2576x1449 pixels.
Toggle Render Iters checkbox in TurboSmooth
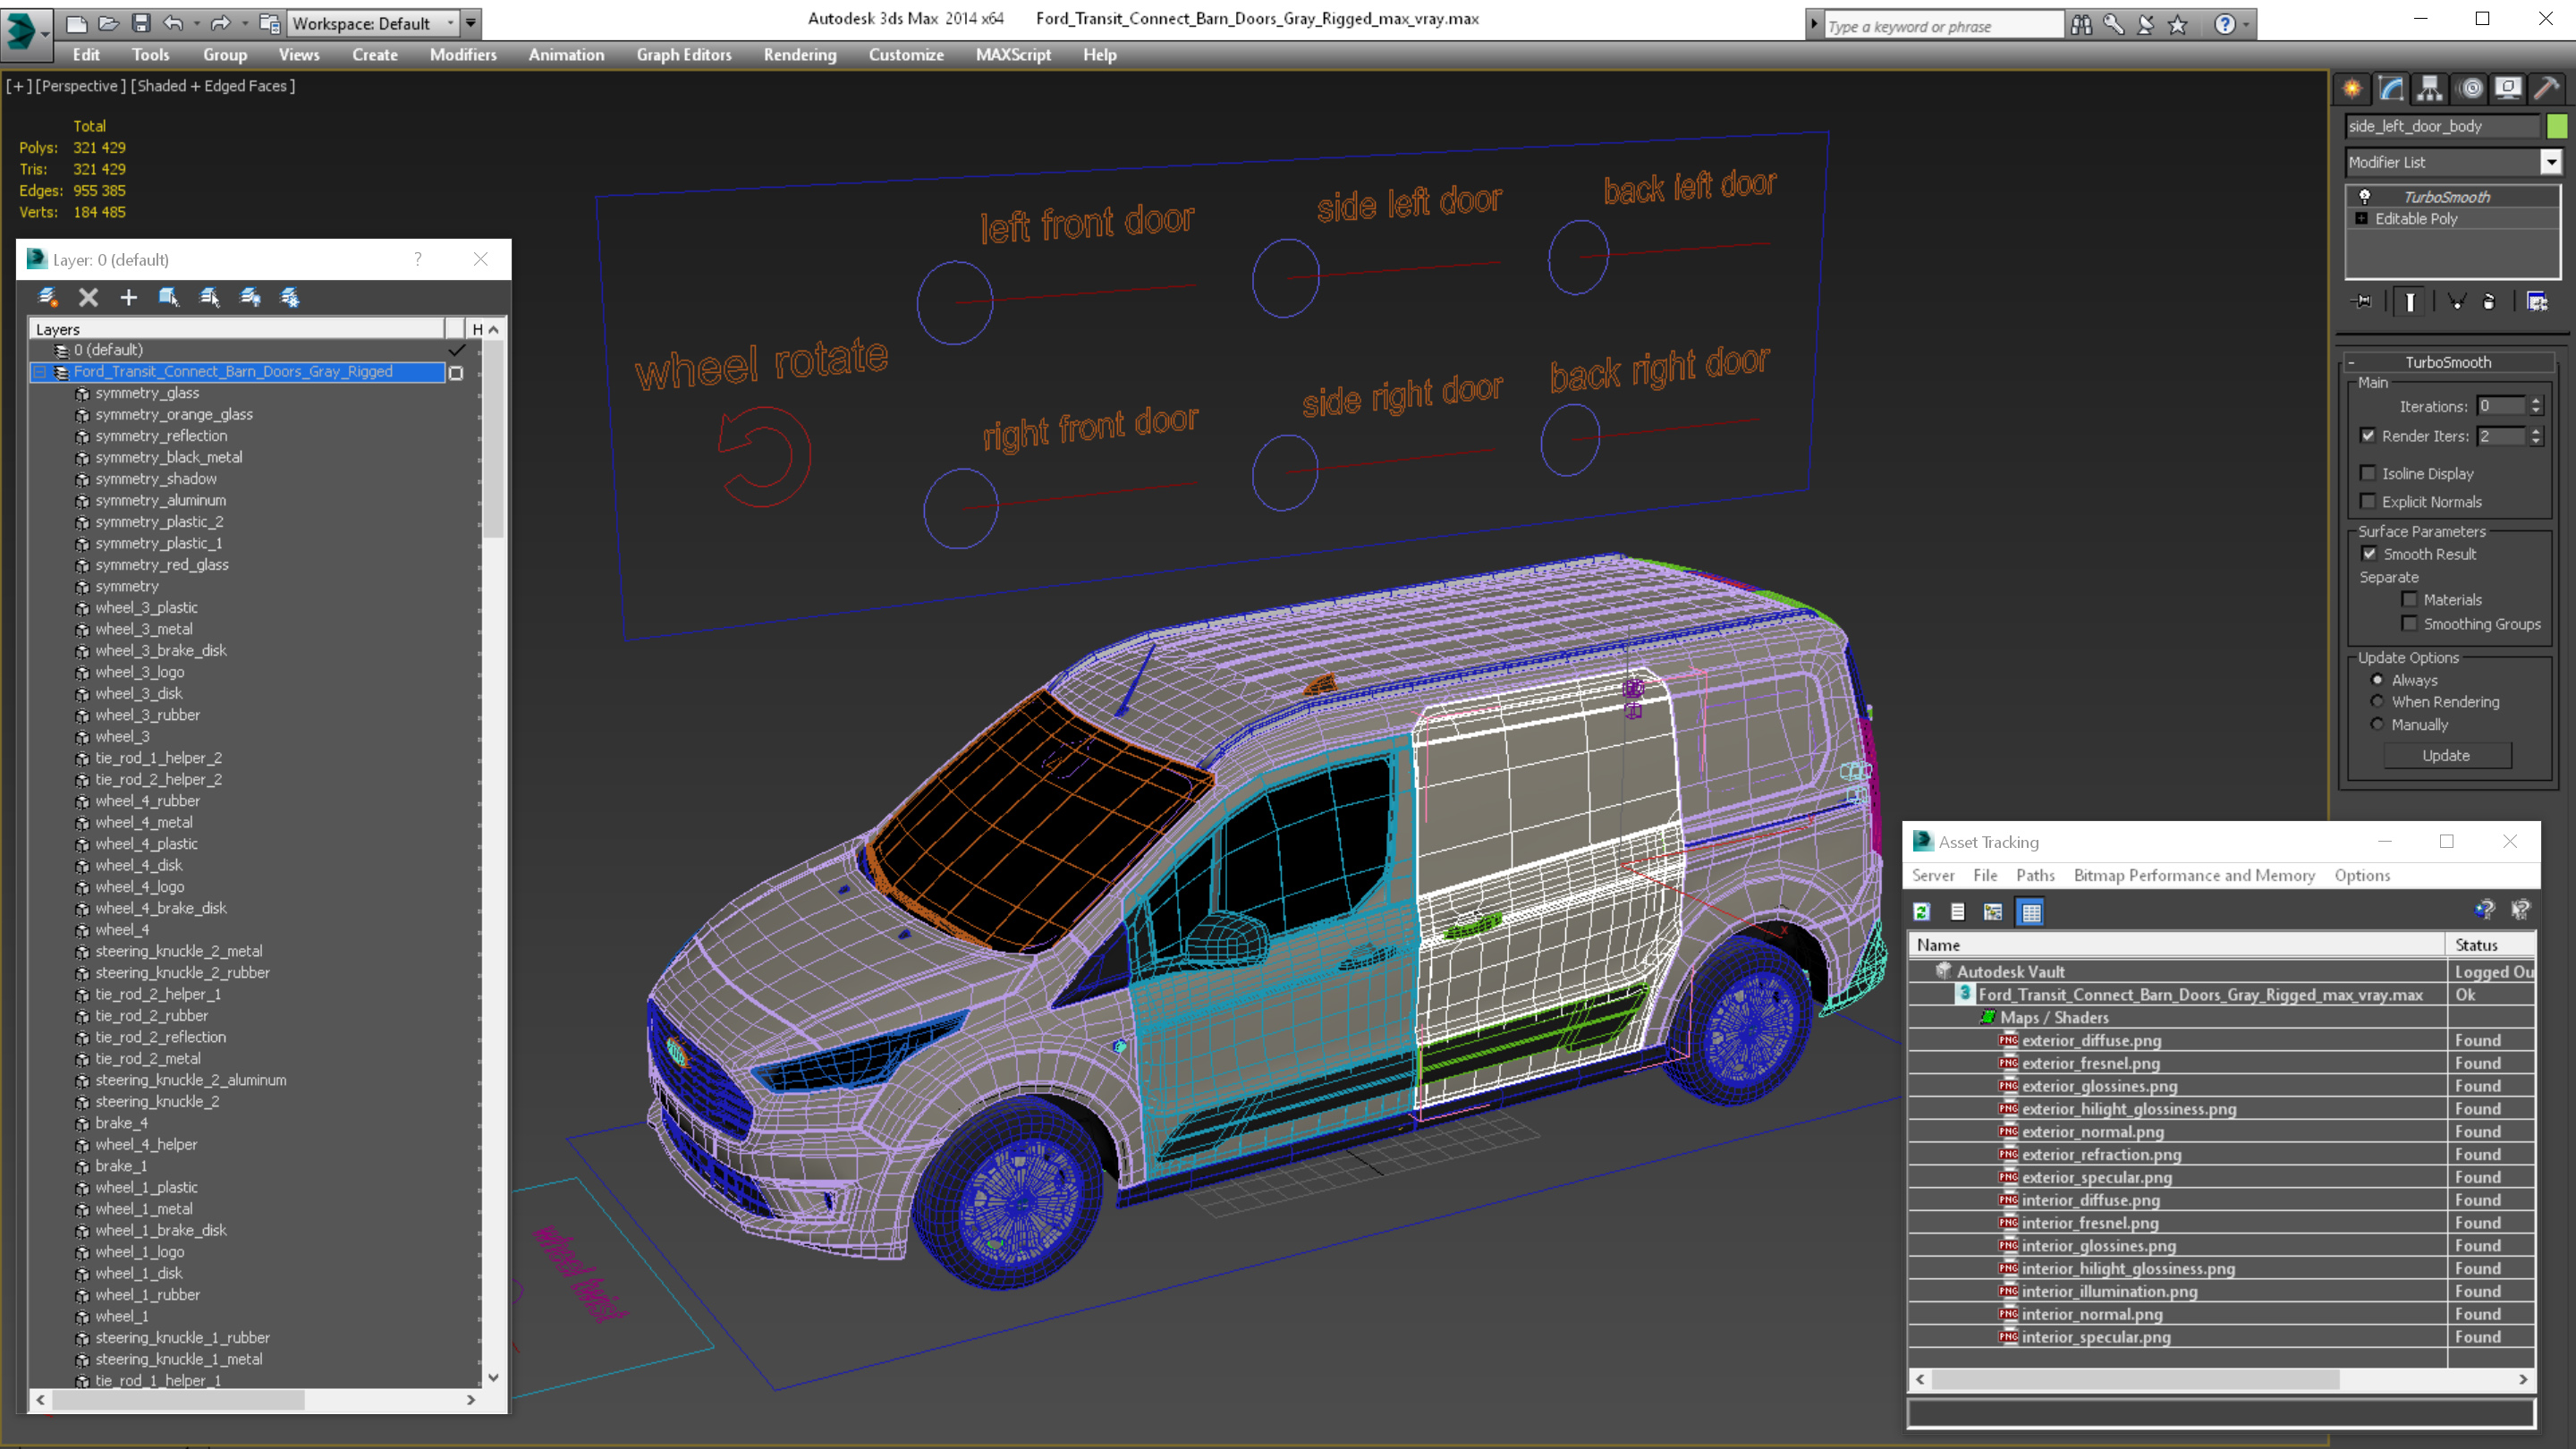[2368, 435]
